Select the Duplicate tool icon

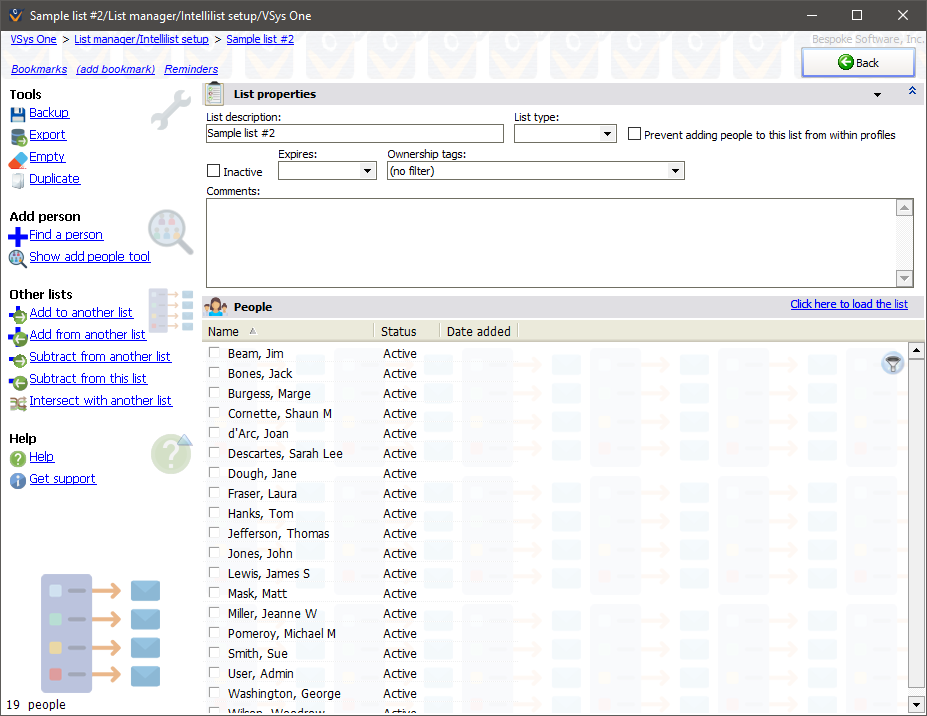tap(17, 178)
